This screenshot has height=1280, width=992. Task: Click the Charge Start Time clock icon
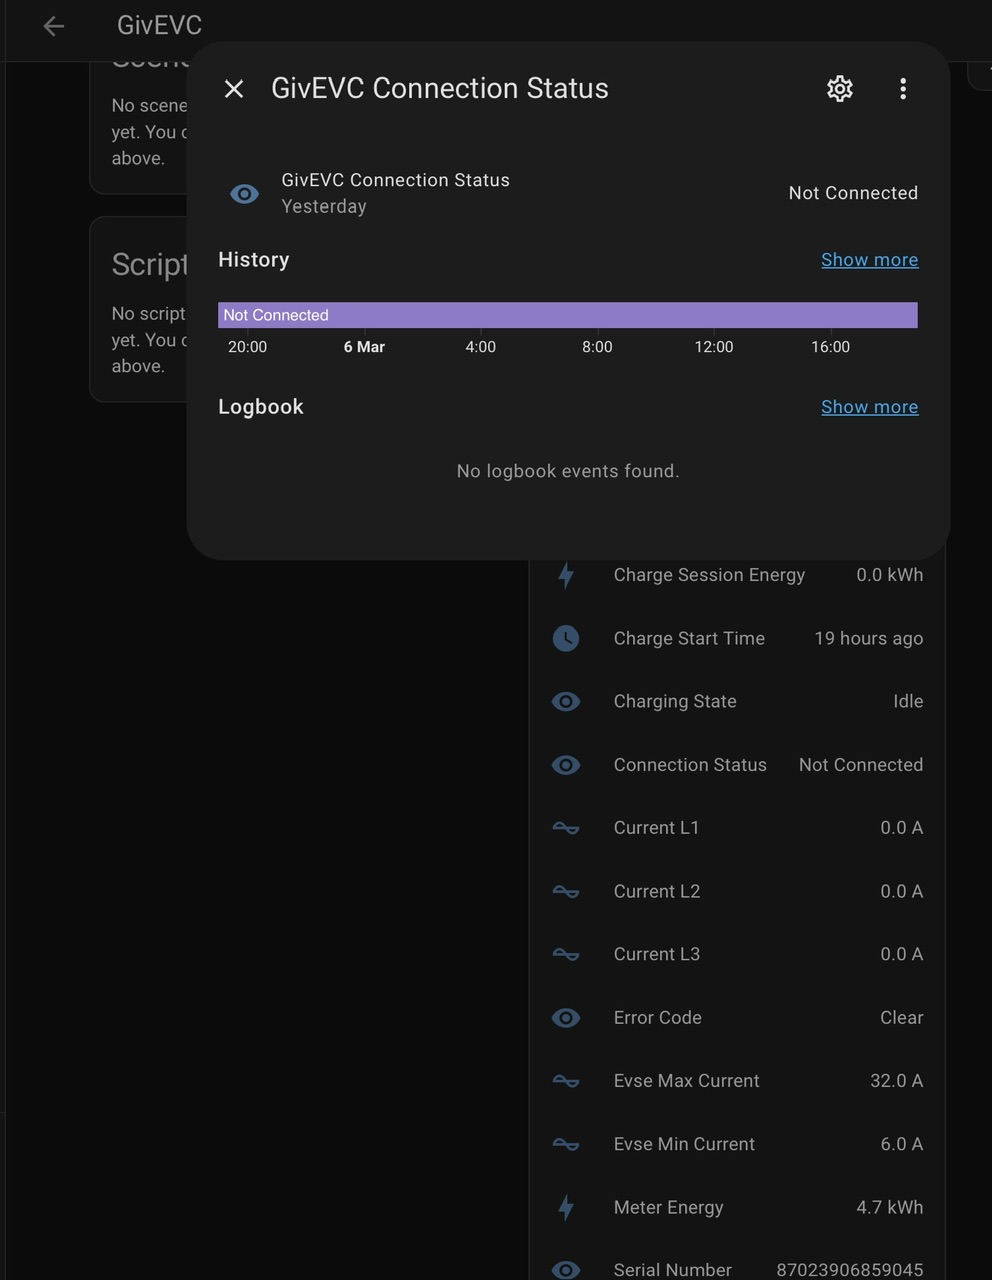(566, 638)
